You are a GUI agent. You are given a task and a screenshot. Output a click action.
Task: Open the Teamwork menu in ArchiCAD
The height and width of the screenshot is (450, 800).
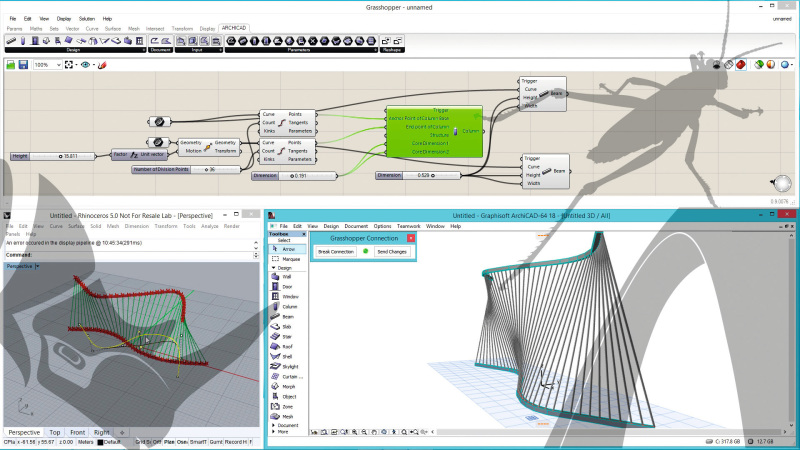408,226
